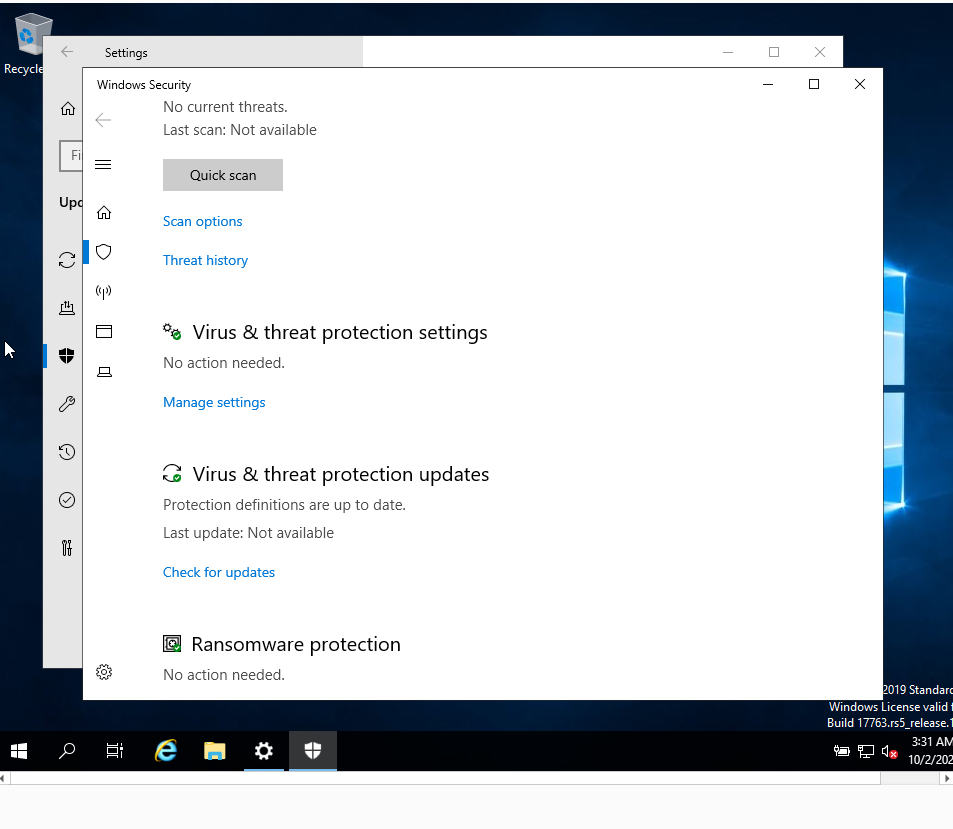Viewport: 953px width, 829px height.
Task: Click the back arrow in Windows Security
Action: click(103, 120)
